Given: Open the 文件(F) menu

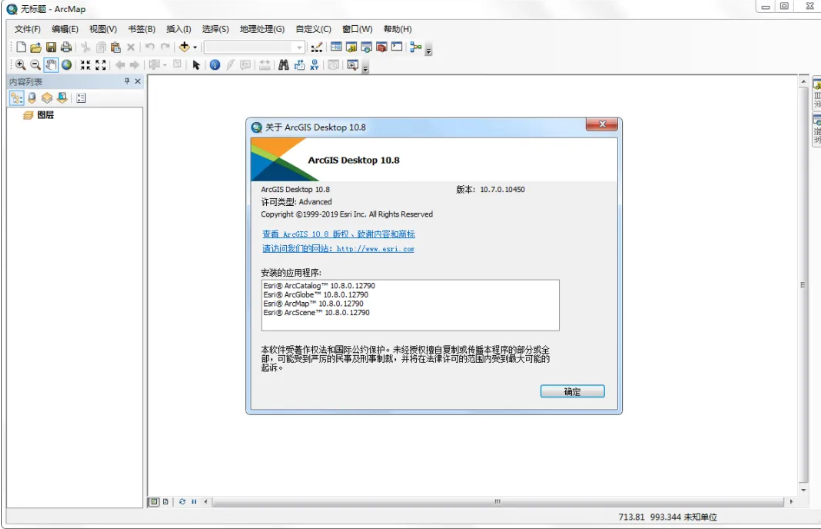Looking at the screenshot, I should (27, 29).
